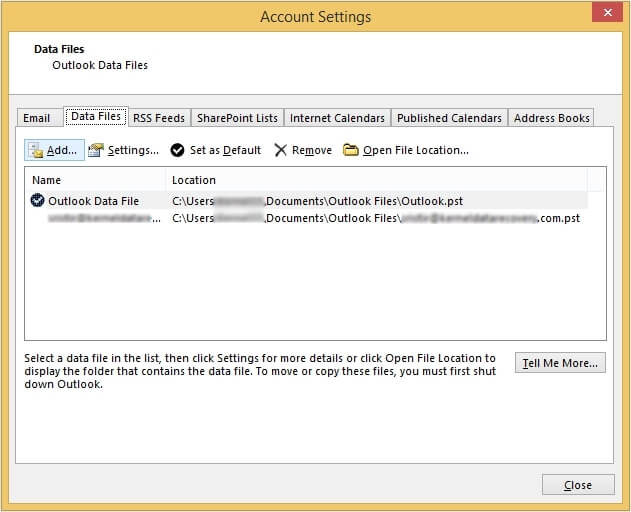Select the Data Files tab
The height and width of the screenshot is (512, 631).
(x=96, y=116)
